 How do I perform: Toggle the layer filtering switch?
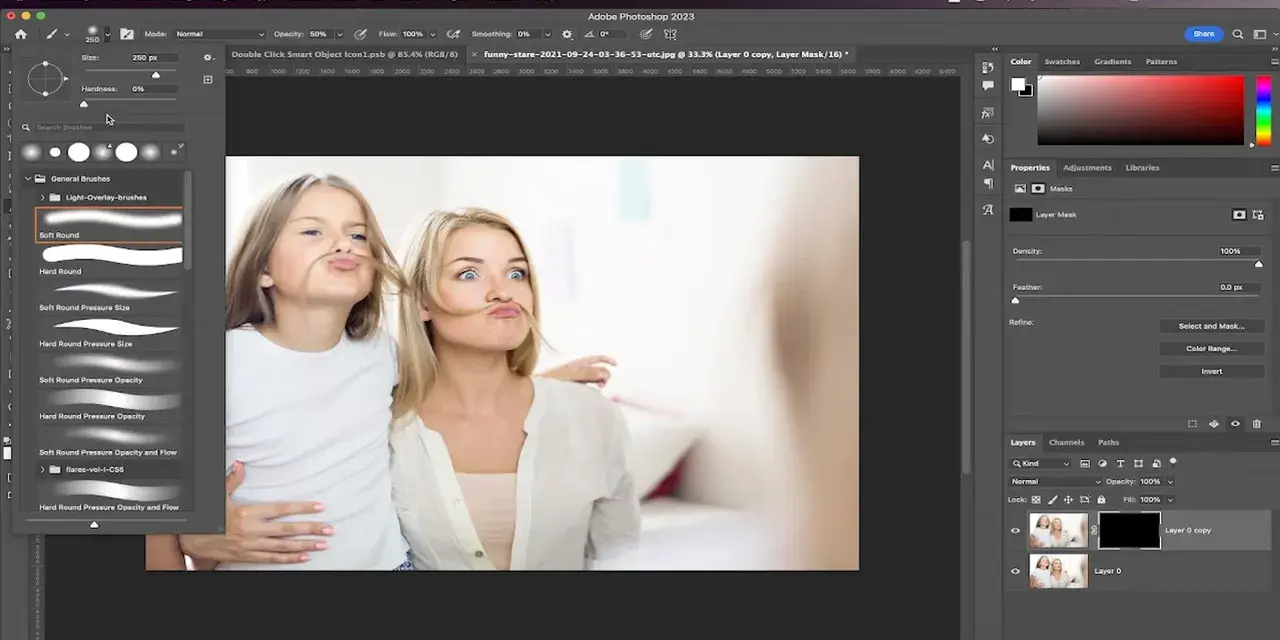click(x=1173, y=462)
